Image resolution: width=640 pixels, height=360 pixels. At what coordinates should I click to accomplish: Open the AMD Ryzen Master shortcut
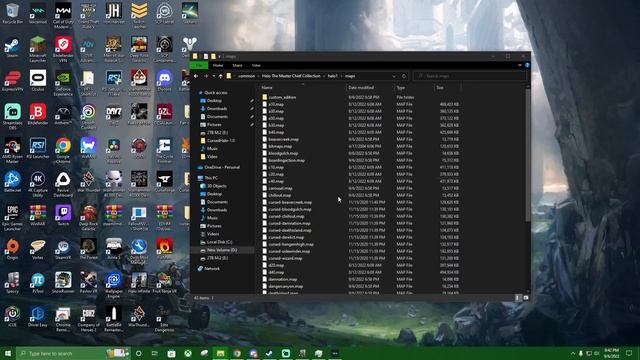(12, 150)
